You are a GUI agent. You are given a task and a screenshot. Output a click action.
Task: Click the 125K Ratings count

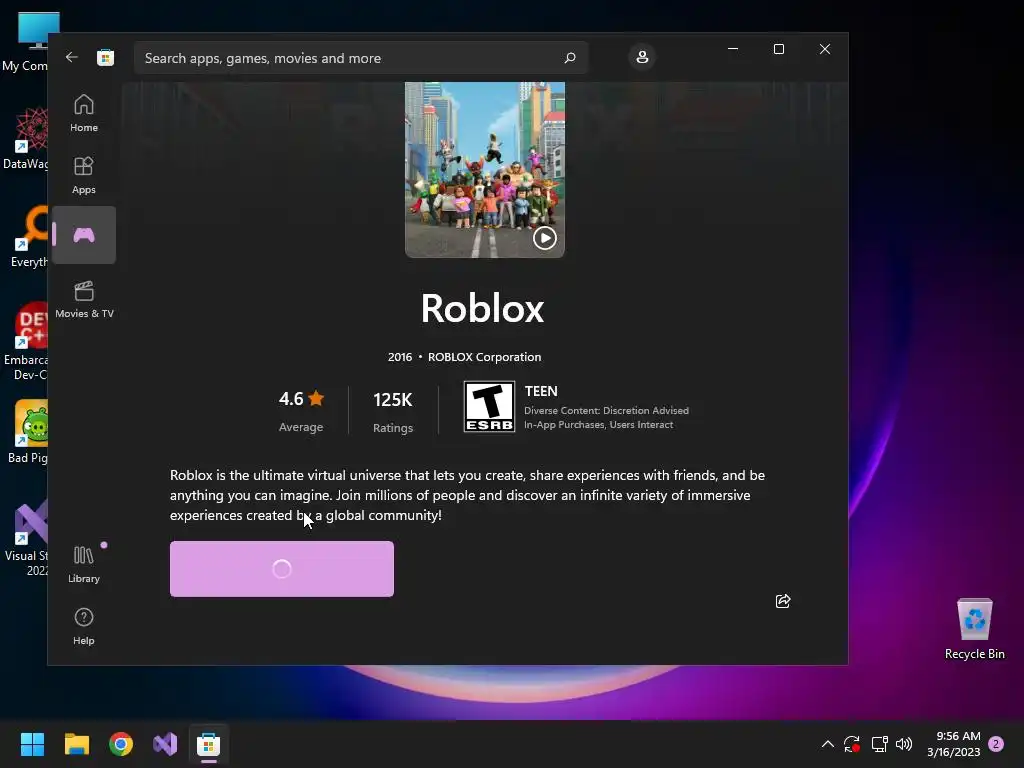(392, 411)
